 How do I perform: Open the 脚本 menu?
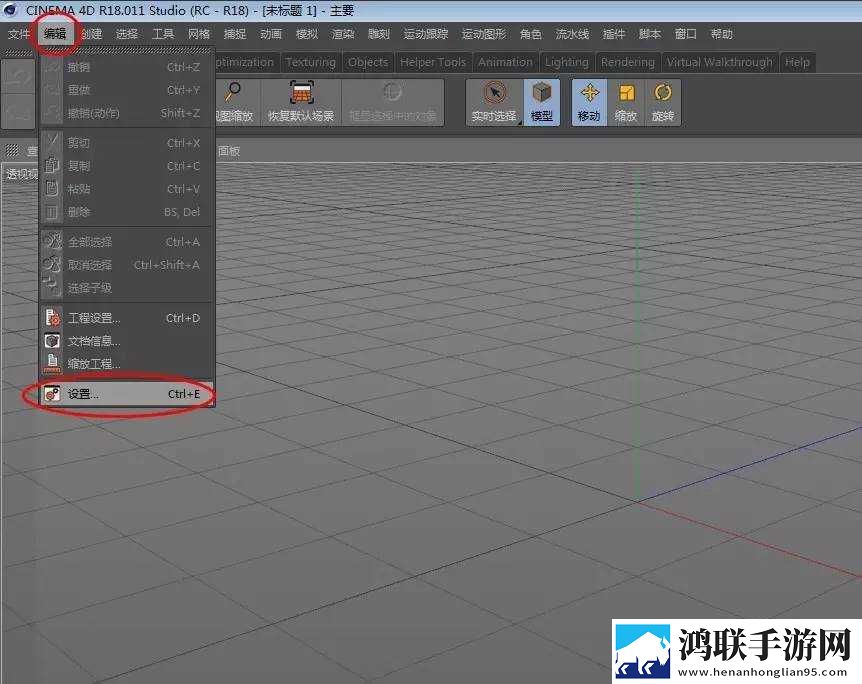coord(650,34)
